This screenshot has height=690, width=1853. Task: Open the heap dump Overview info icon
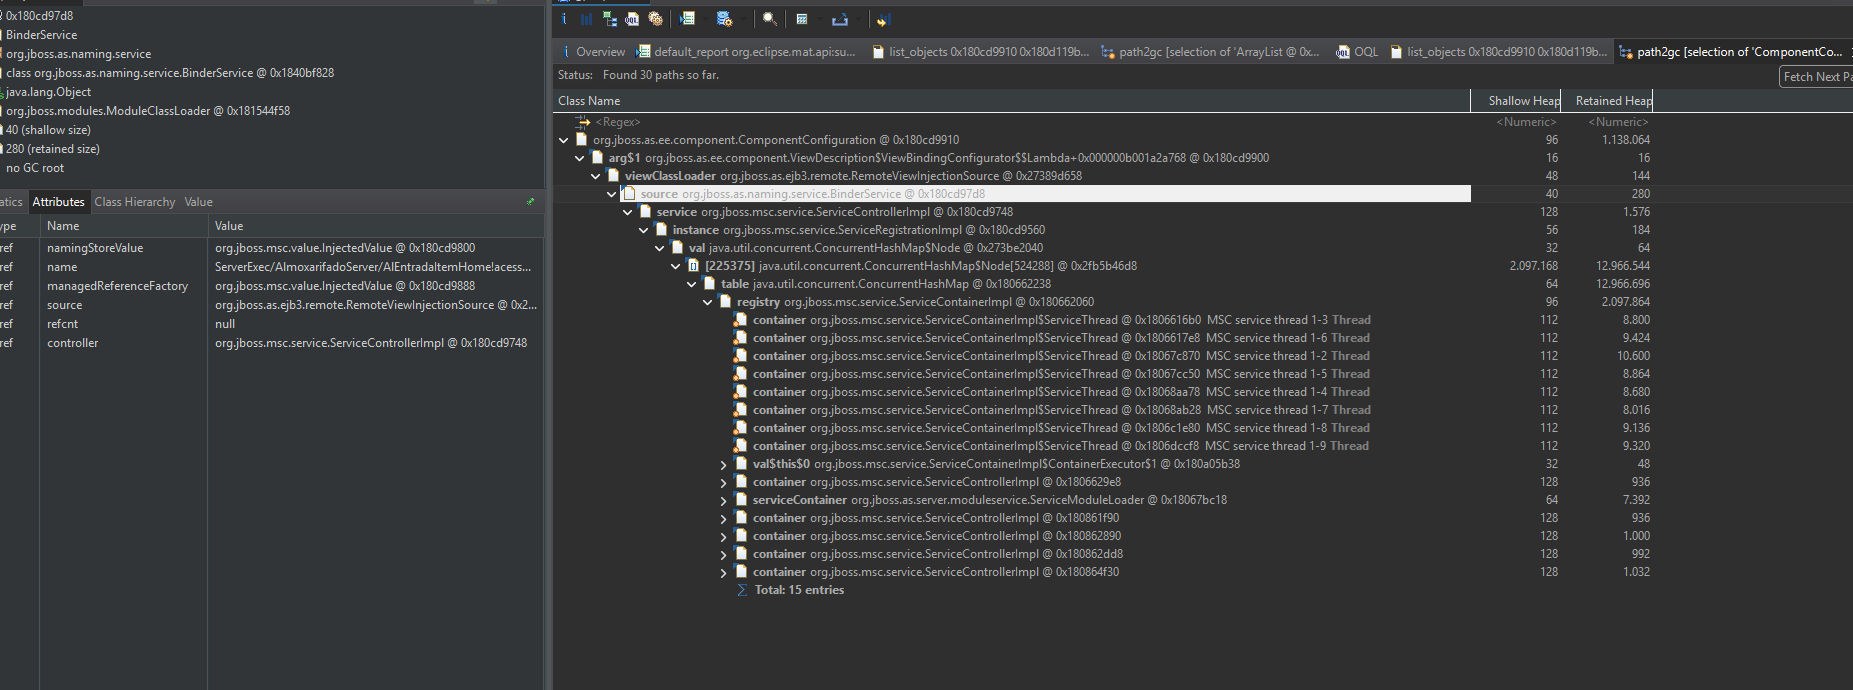click(564, 19)
